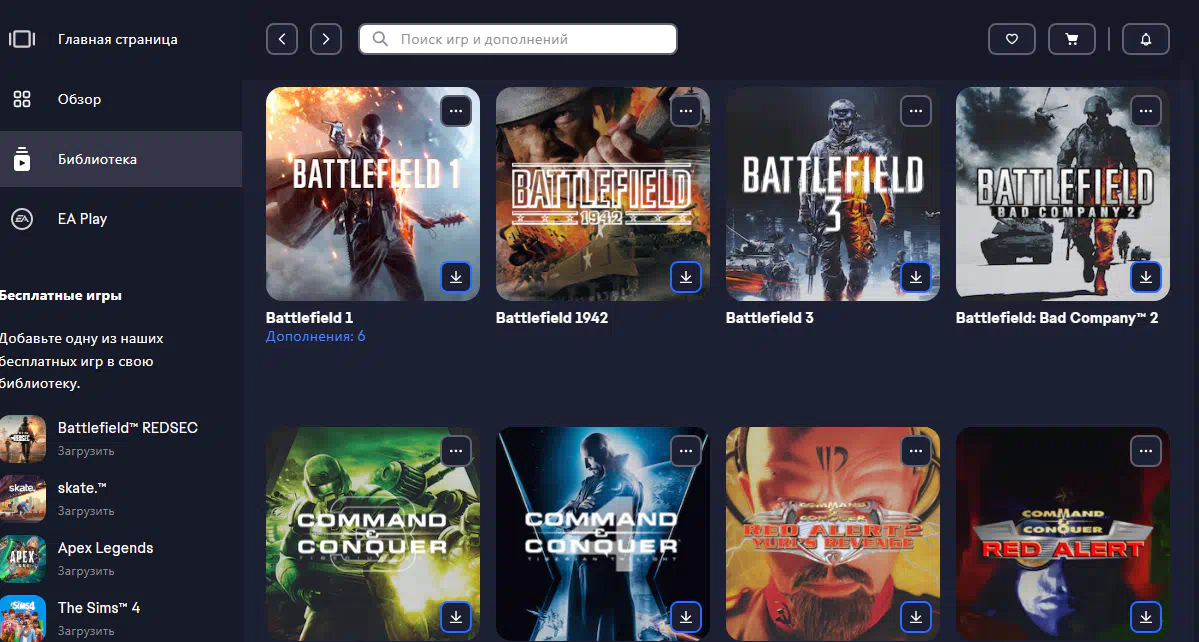This screenshot has width=1199, height=642.
Task: Click the back navigation arrow
Action: 282,39
